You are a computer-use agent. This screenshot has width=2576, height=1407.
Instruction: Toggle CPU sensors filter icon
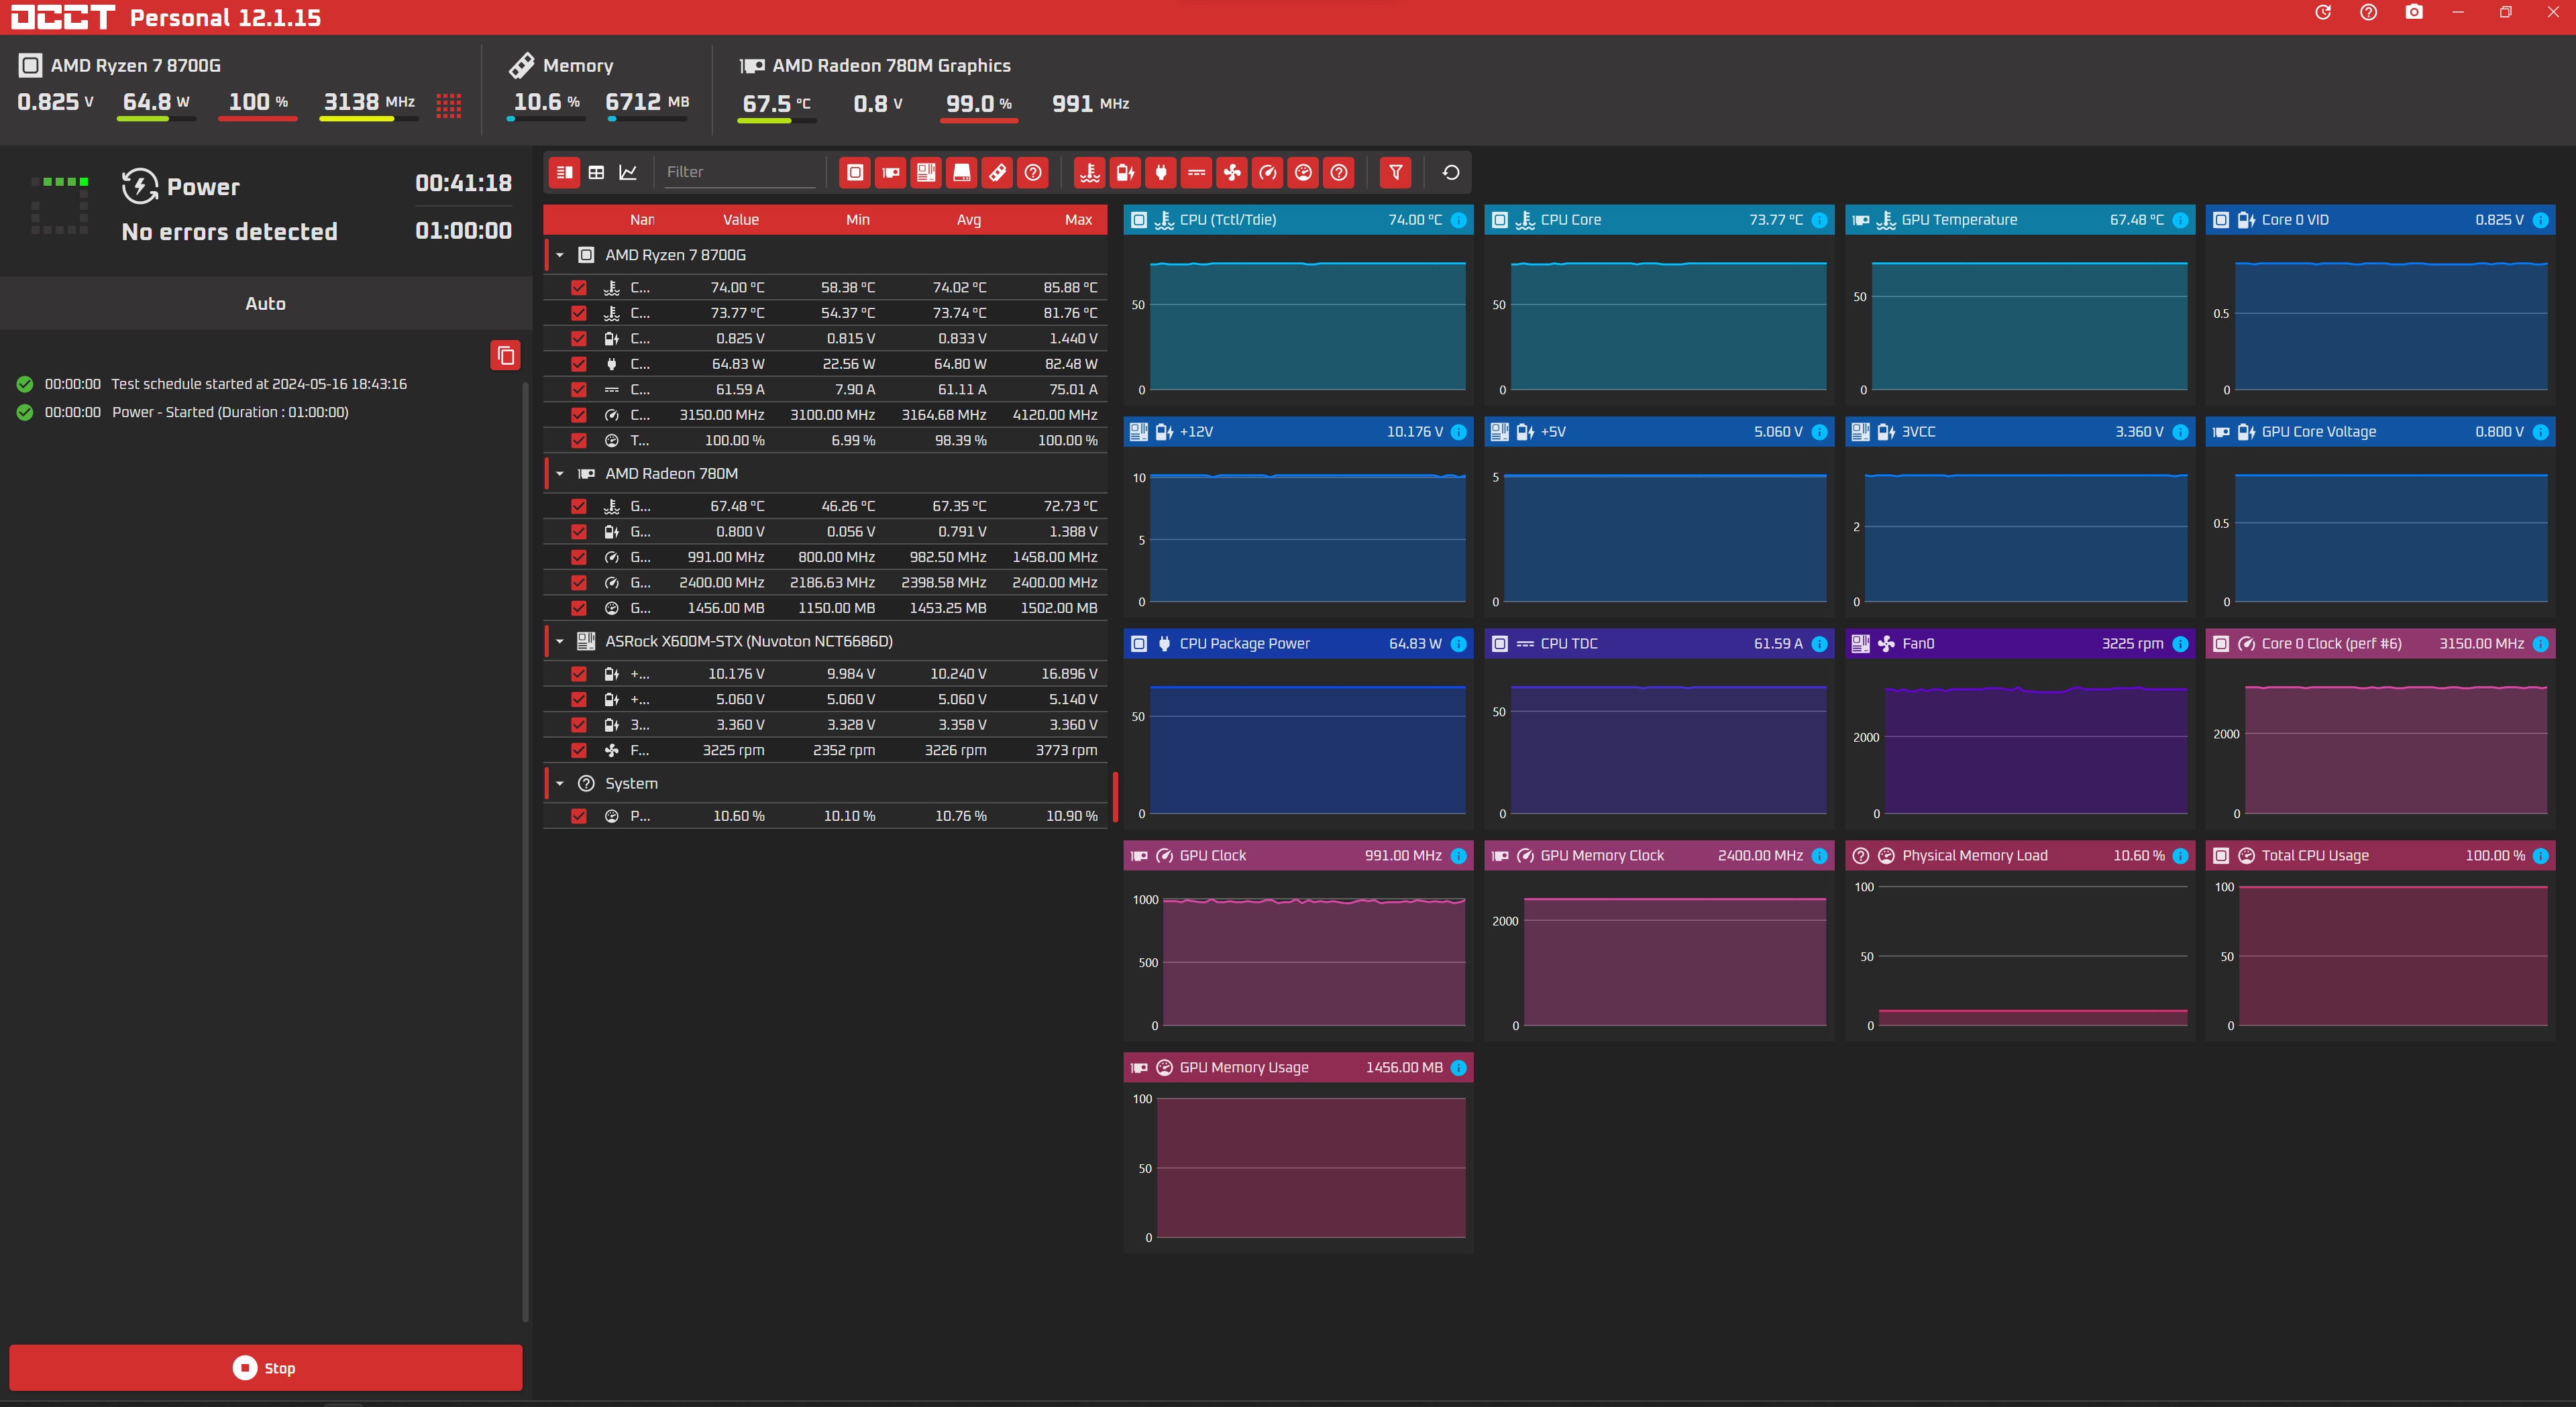(854, 172)
